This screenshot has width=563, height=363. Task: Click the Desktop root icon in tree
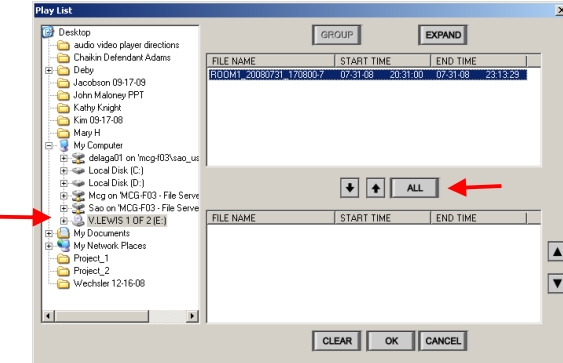click(48, 32)
